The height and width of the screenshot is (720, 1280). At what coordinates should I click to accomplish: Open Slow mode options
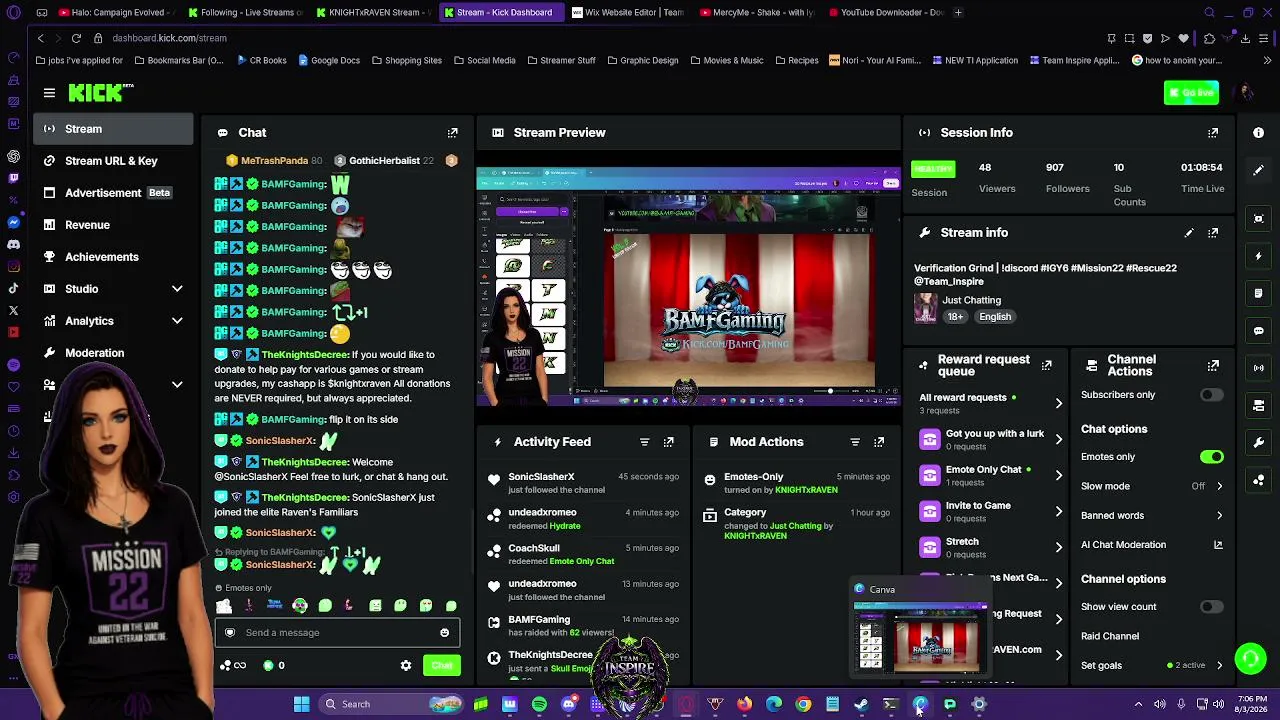pyautogui.click(x=1152, y=486)
